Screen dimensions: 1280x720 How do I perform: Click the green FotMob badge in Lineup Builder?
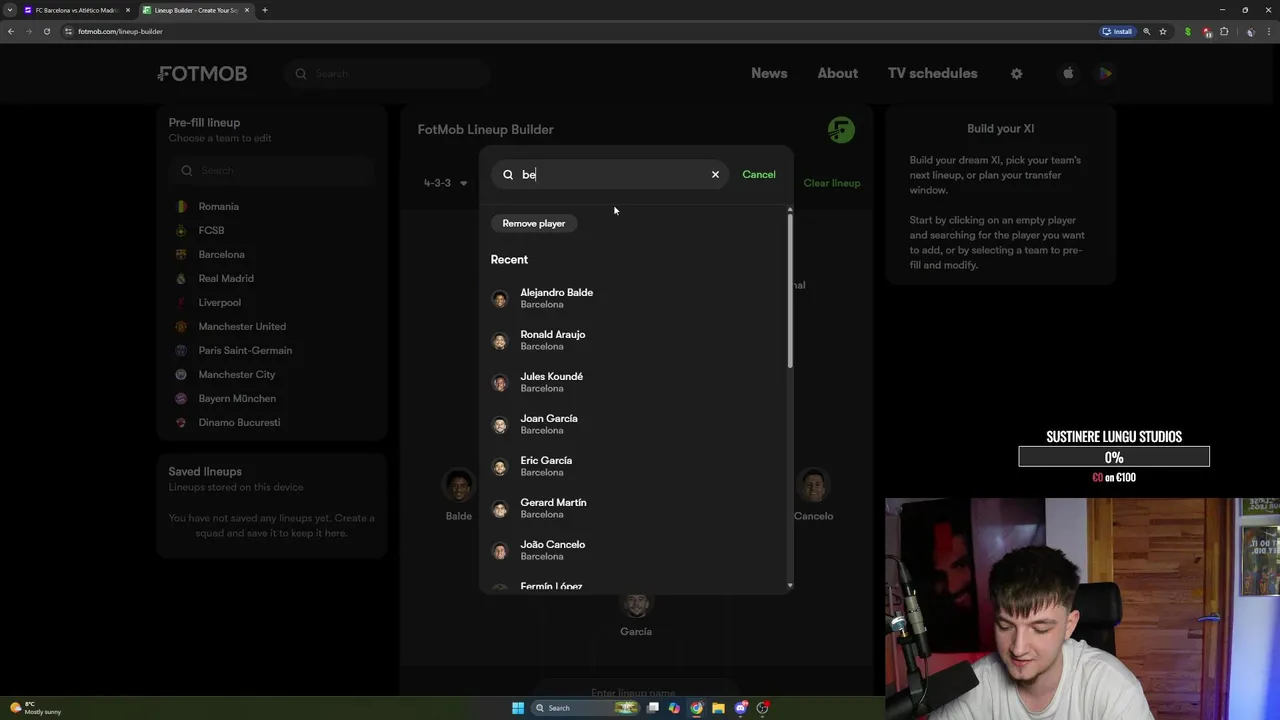coord(841,130)
